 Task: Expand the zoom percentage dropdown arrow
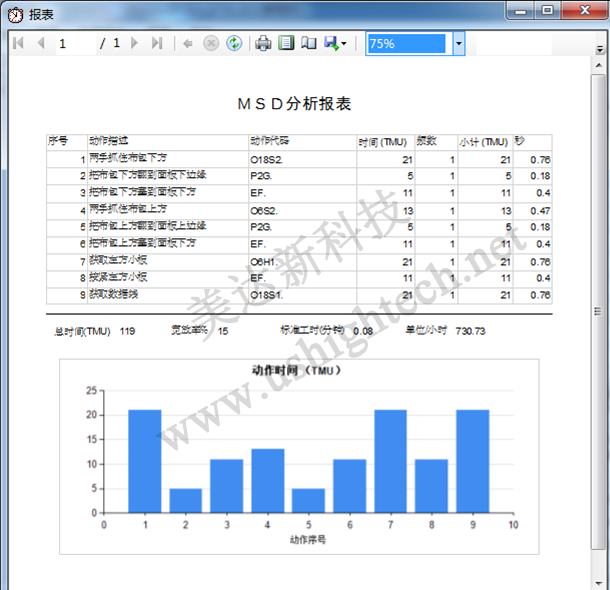click(x=458, y=44)
